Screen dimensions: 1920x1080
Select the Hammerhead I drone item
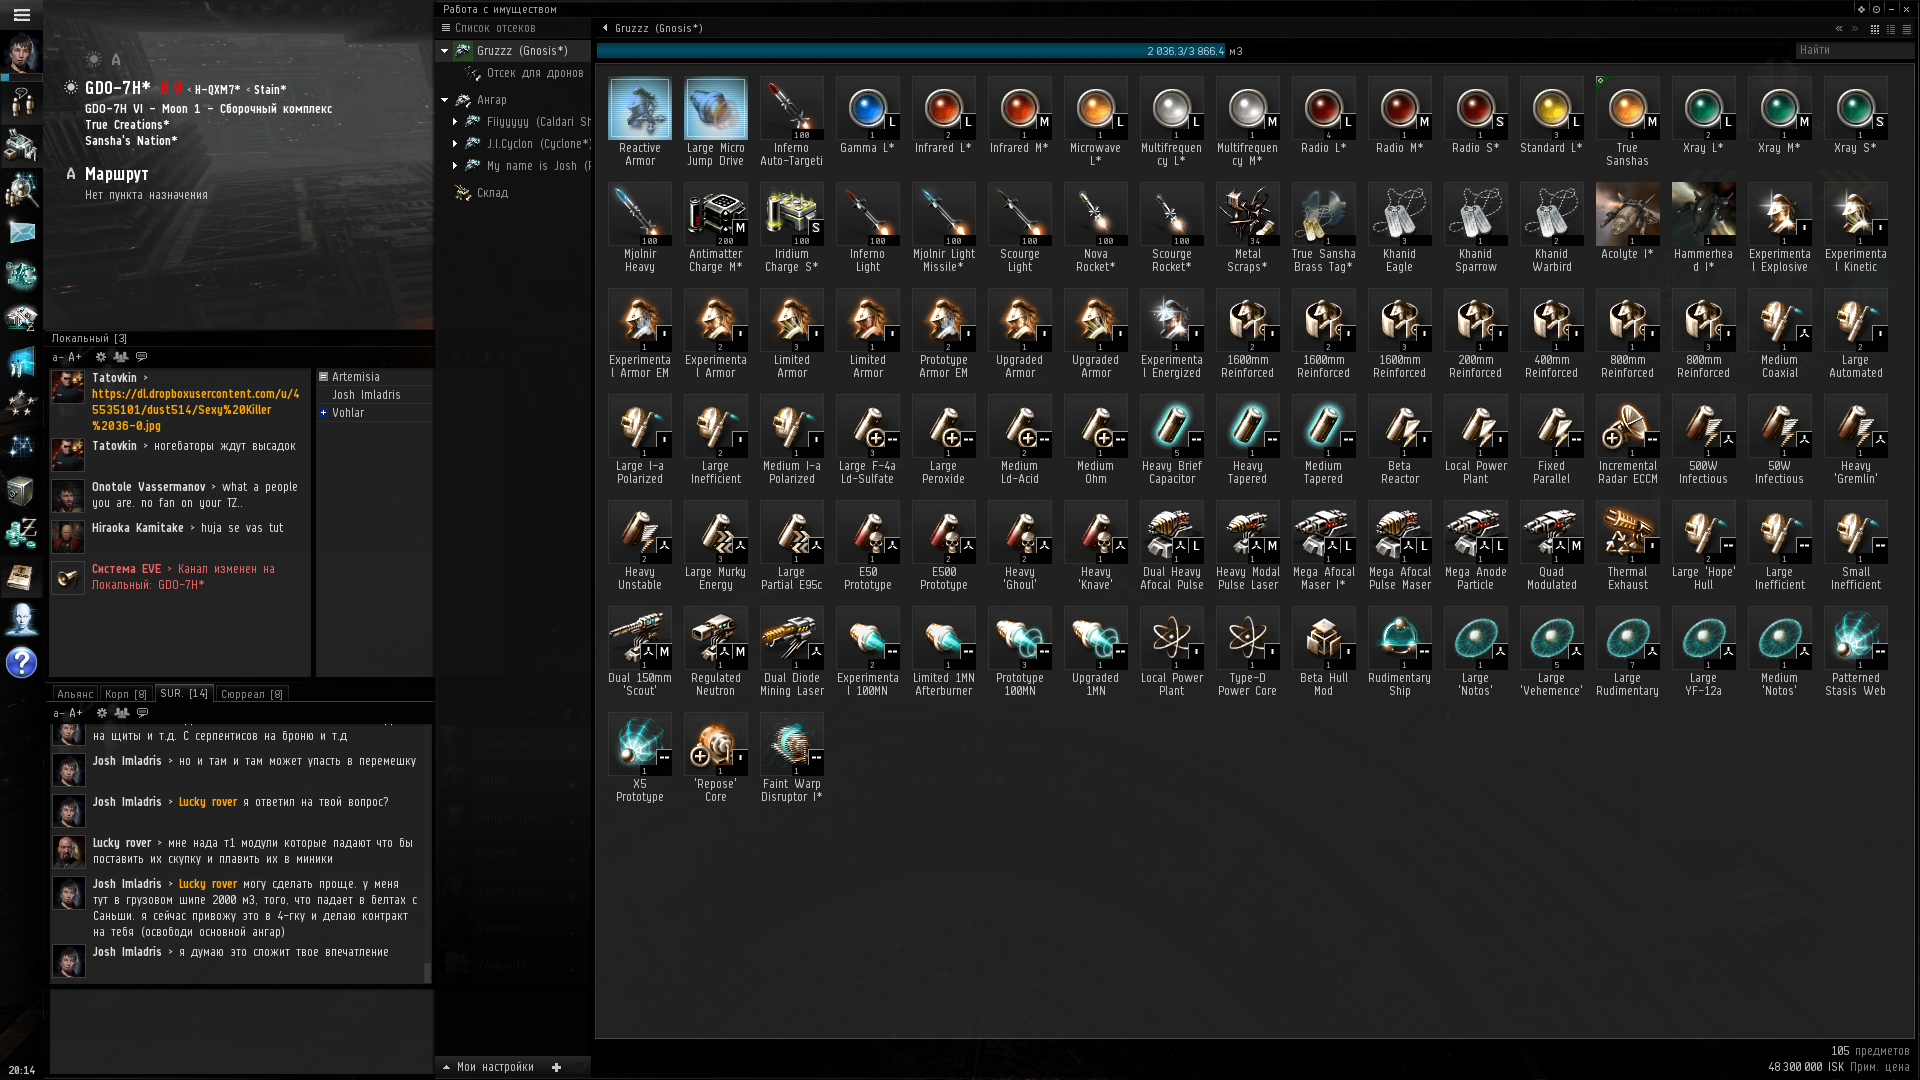(x=1704, y=228)
